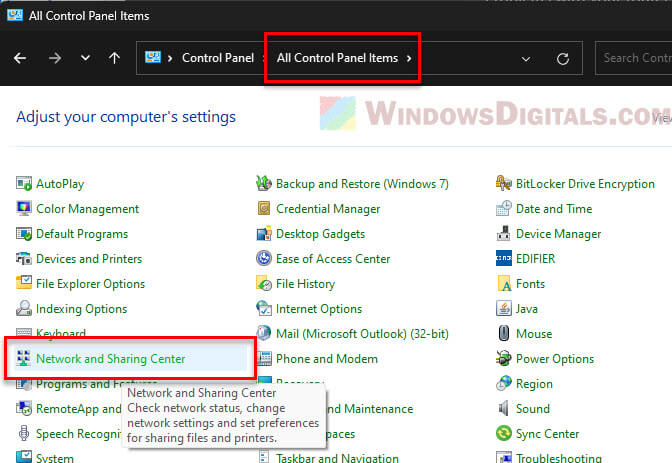The width and height of the screenshot is (672, 463).
Task: Click the Phone and Modem icon
Action: (264, 358)
